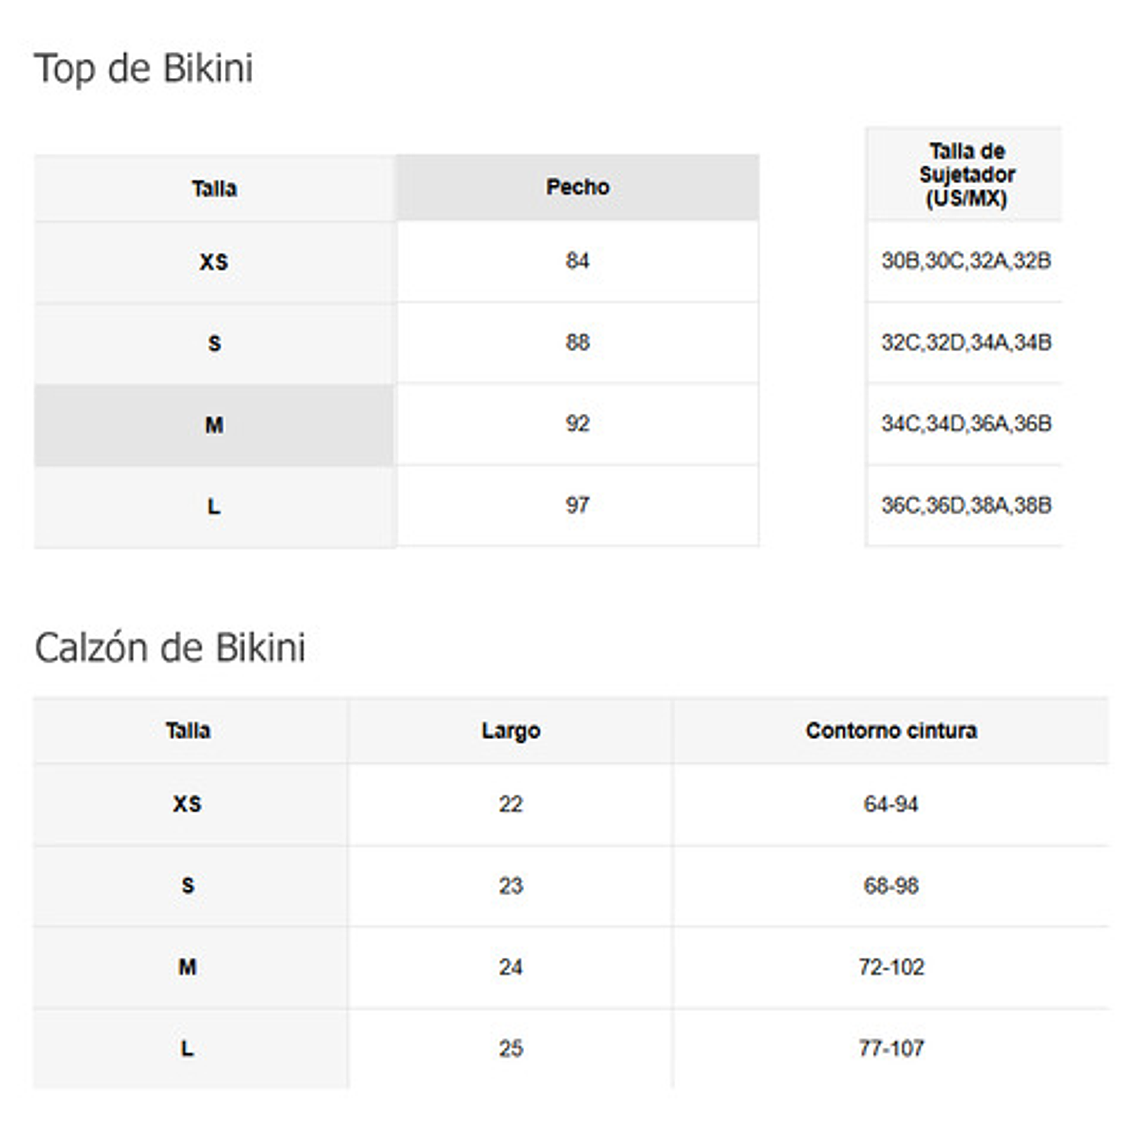Select the chest measurement 92

pos(577,424)
